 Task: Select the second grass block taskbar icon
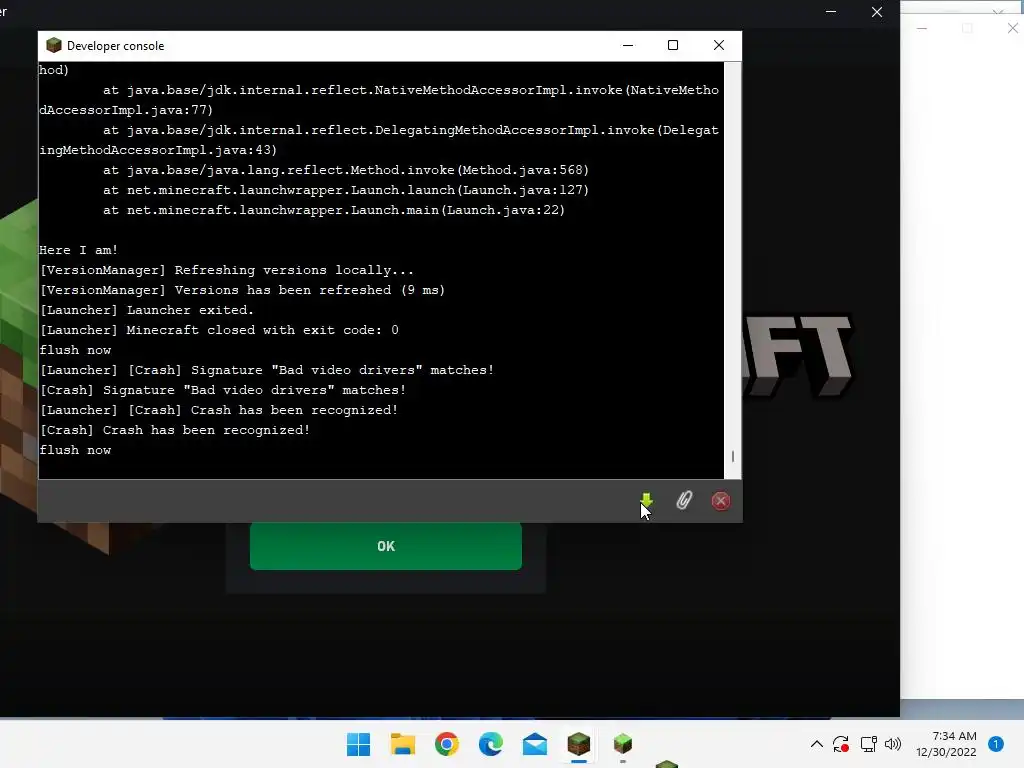[x=623, y=744]
